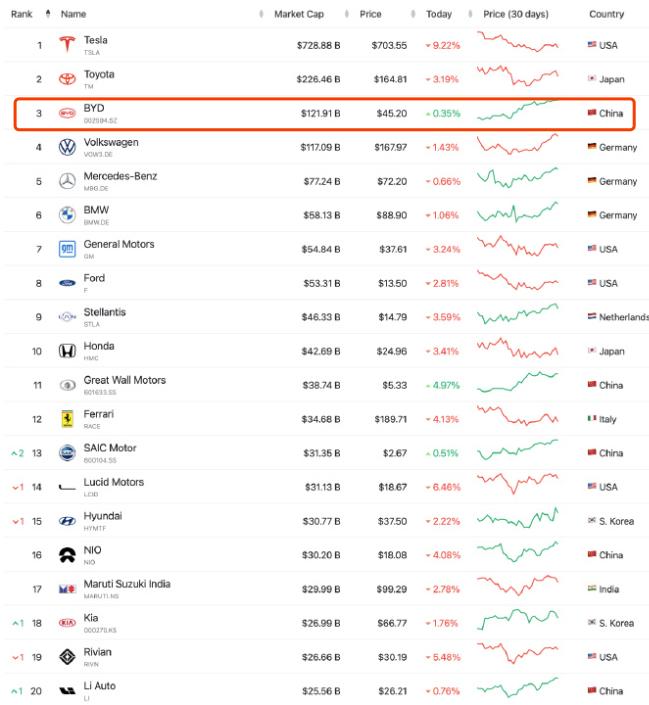649x705 pixels.
Task: Open the Great Wall Motors link
Action: (x=125, y=380)
